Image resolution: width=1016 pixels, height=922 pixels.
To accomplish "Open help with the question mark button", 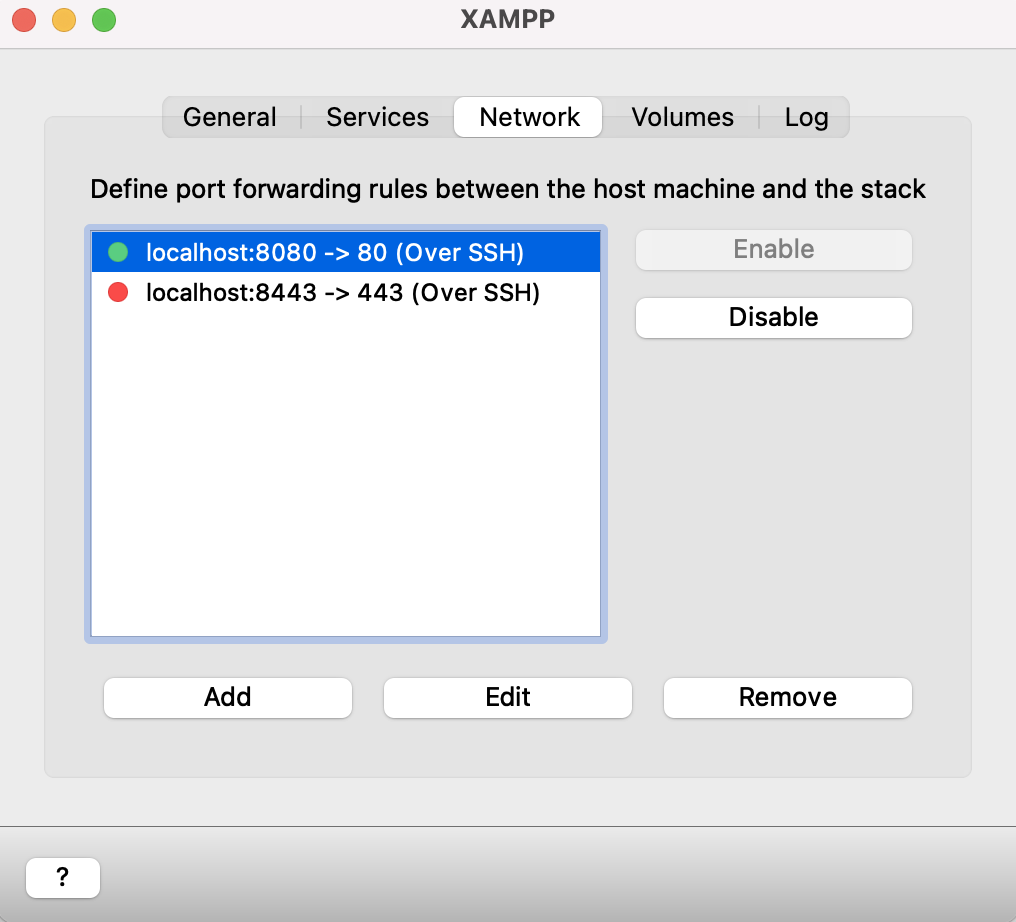I will 63,878.
